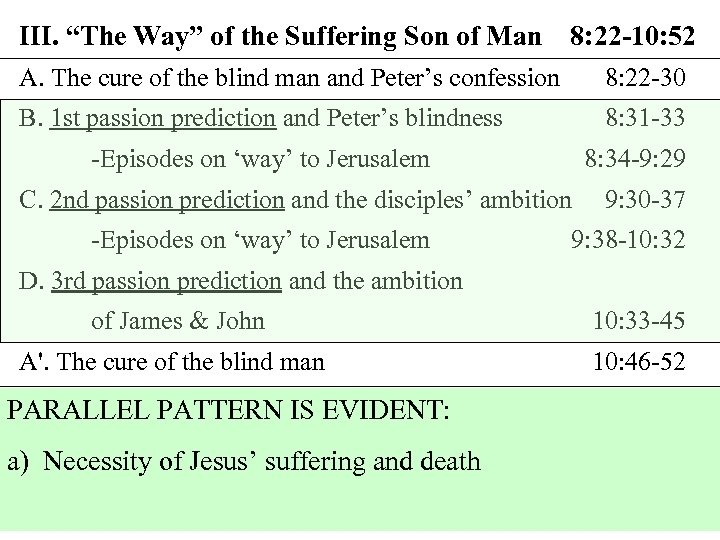Click the verse reference 8:22-30
Image resolution: width=720 pixels, height=540 pixels.
coord(645,77)
